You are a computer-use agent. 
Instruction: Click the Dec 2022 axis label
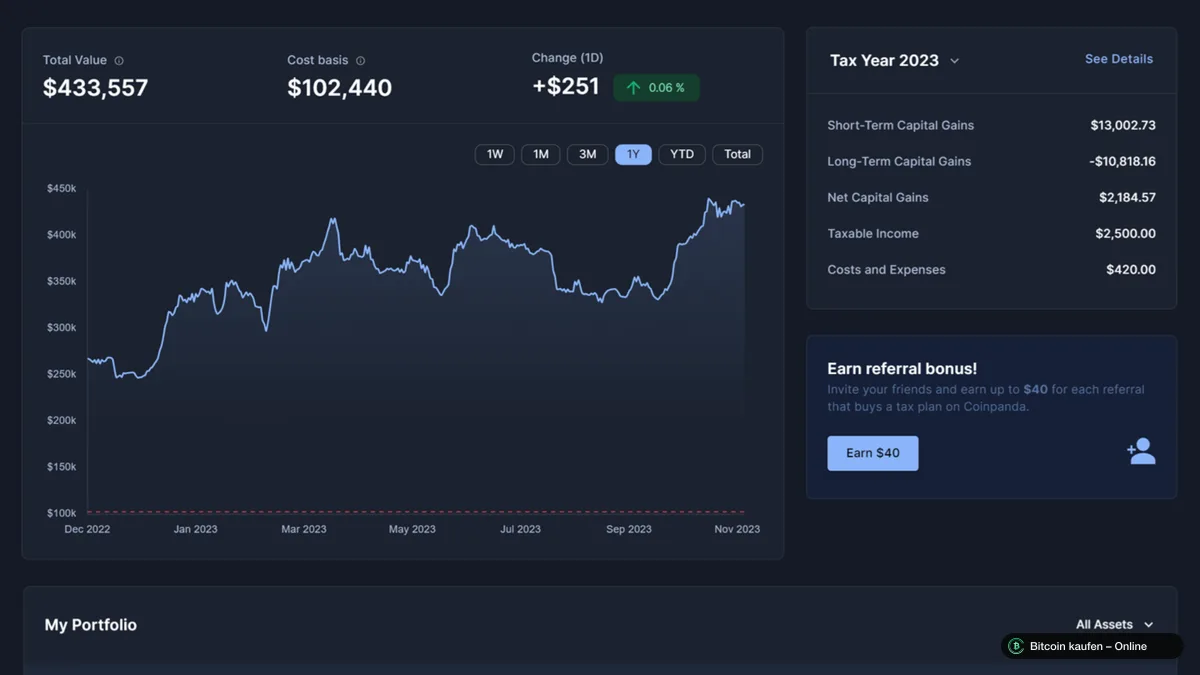click(x=87, y=529)
